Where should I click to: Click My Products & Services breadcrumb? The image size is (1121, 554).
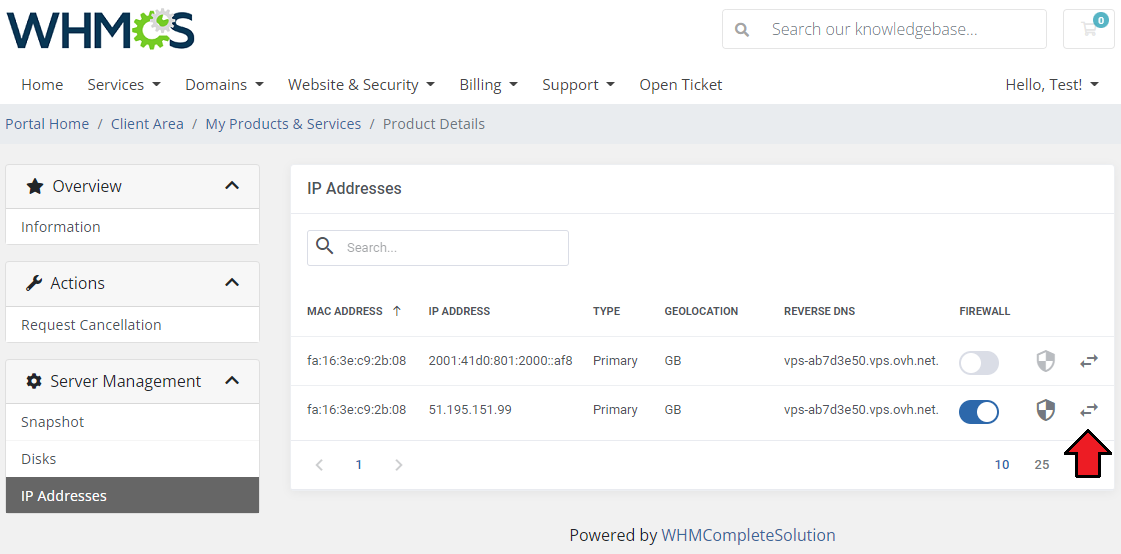coord(283,124)
